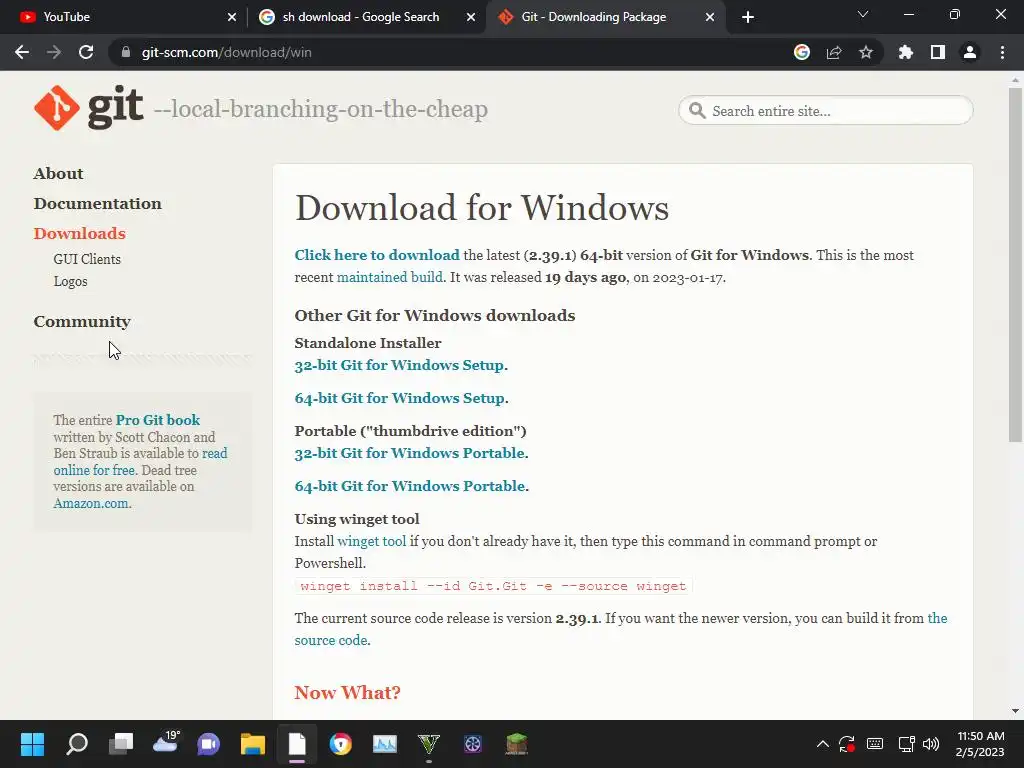
Task: Open GUI Clients under Downloads
Action: (x=87, y=259)
